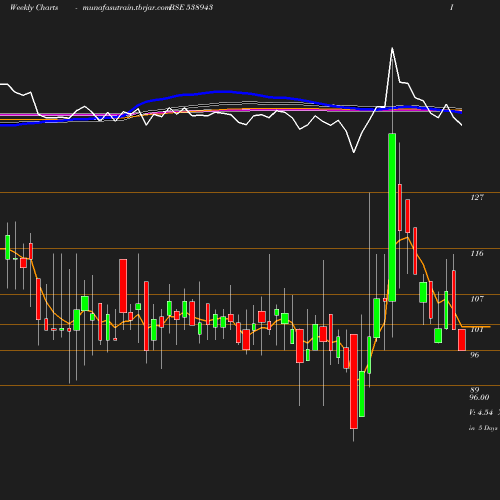Click the 'V: 4.54' volume readout
Viewport: 500px width, 500px height.
pos(481,412)
